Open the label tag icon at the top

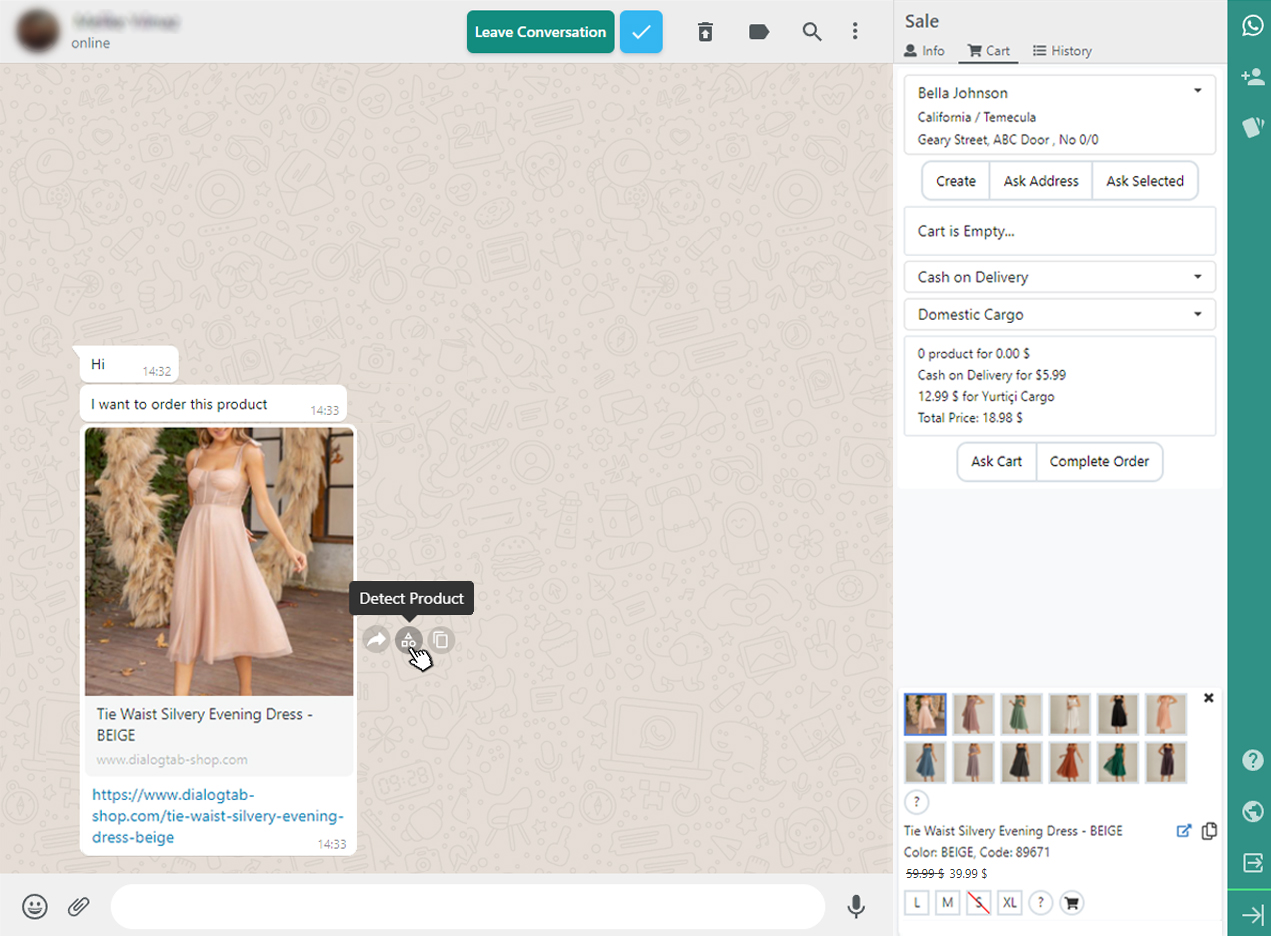point(759,31)
